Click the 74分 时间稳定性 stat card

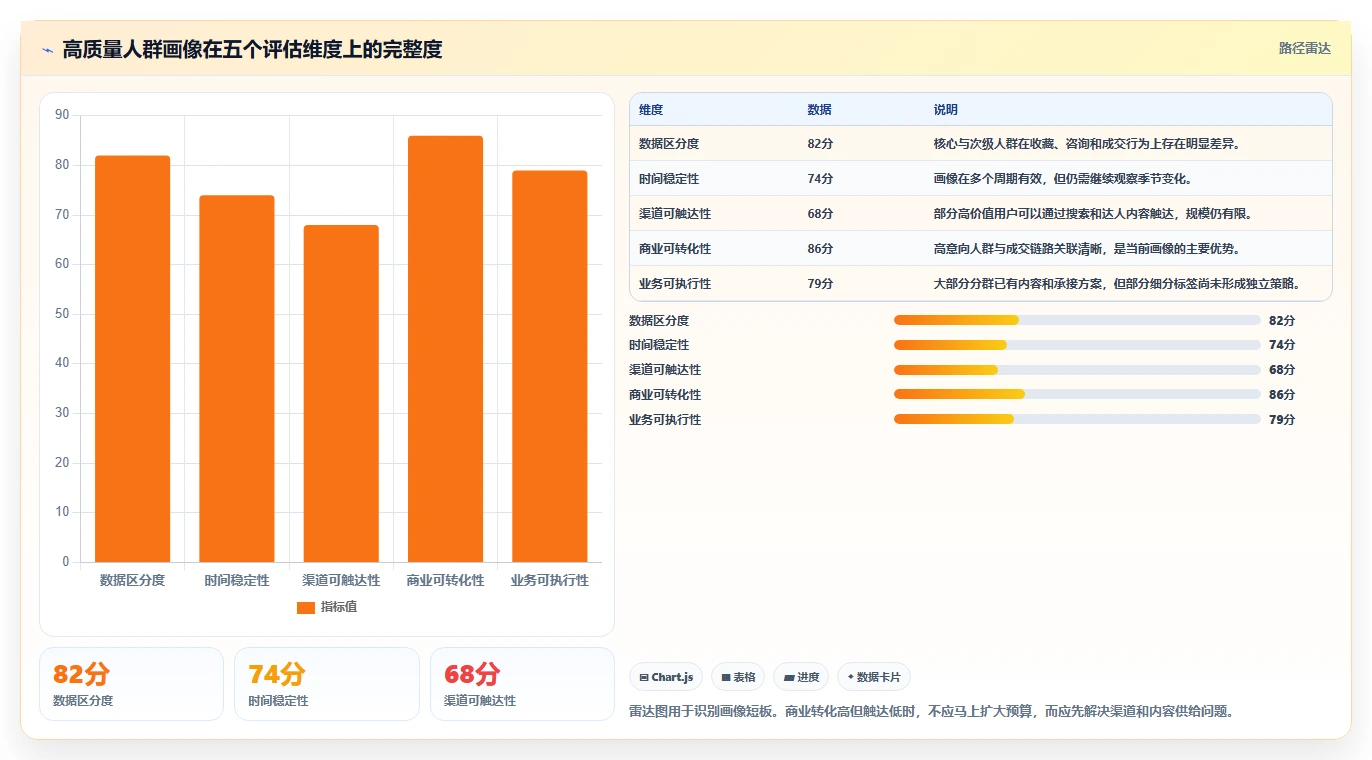click(327, 684)
